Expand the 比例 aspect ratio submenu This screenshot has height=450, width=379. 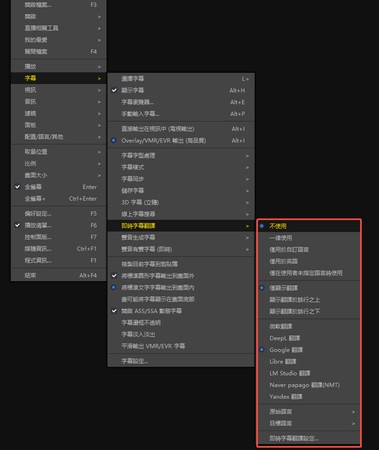pos(59,164)
